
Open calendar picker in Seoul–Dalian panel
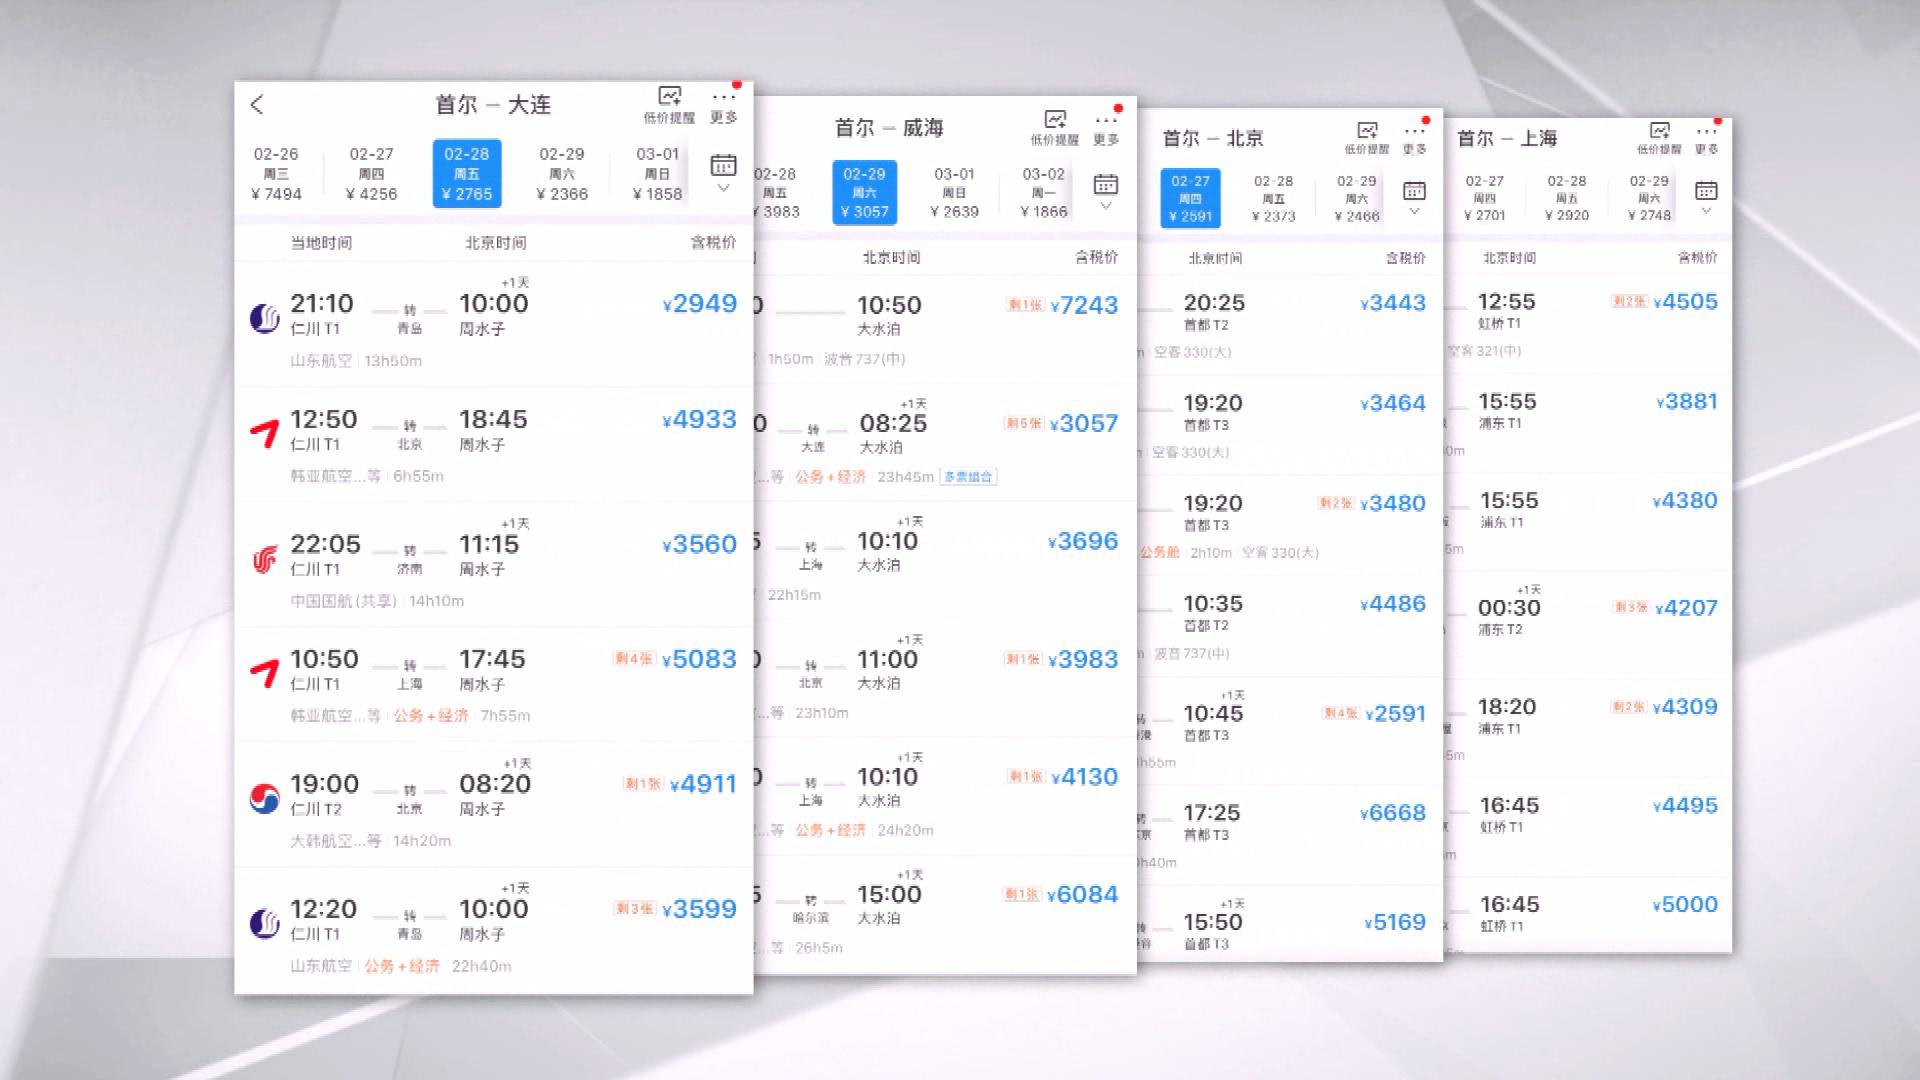723,165
